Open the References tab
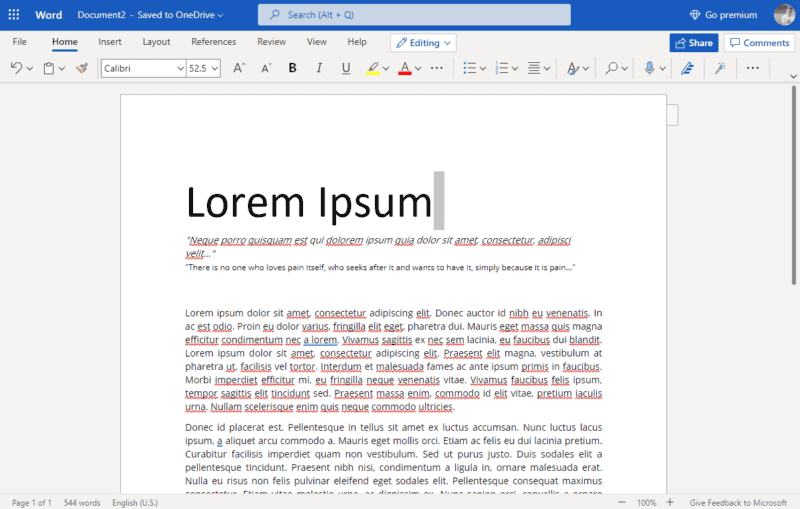Screen dimensions: 800x509 click(214, 42)
